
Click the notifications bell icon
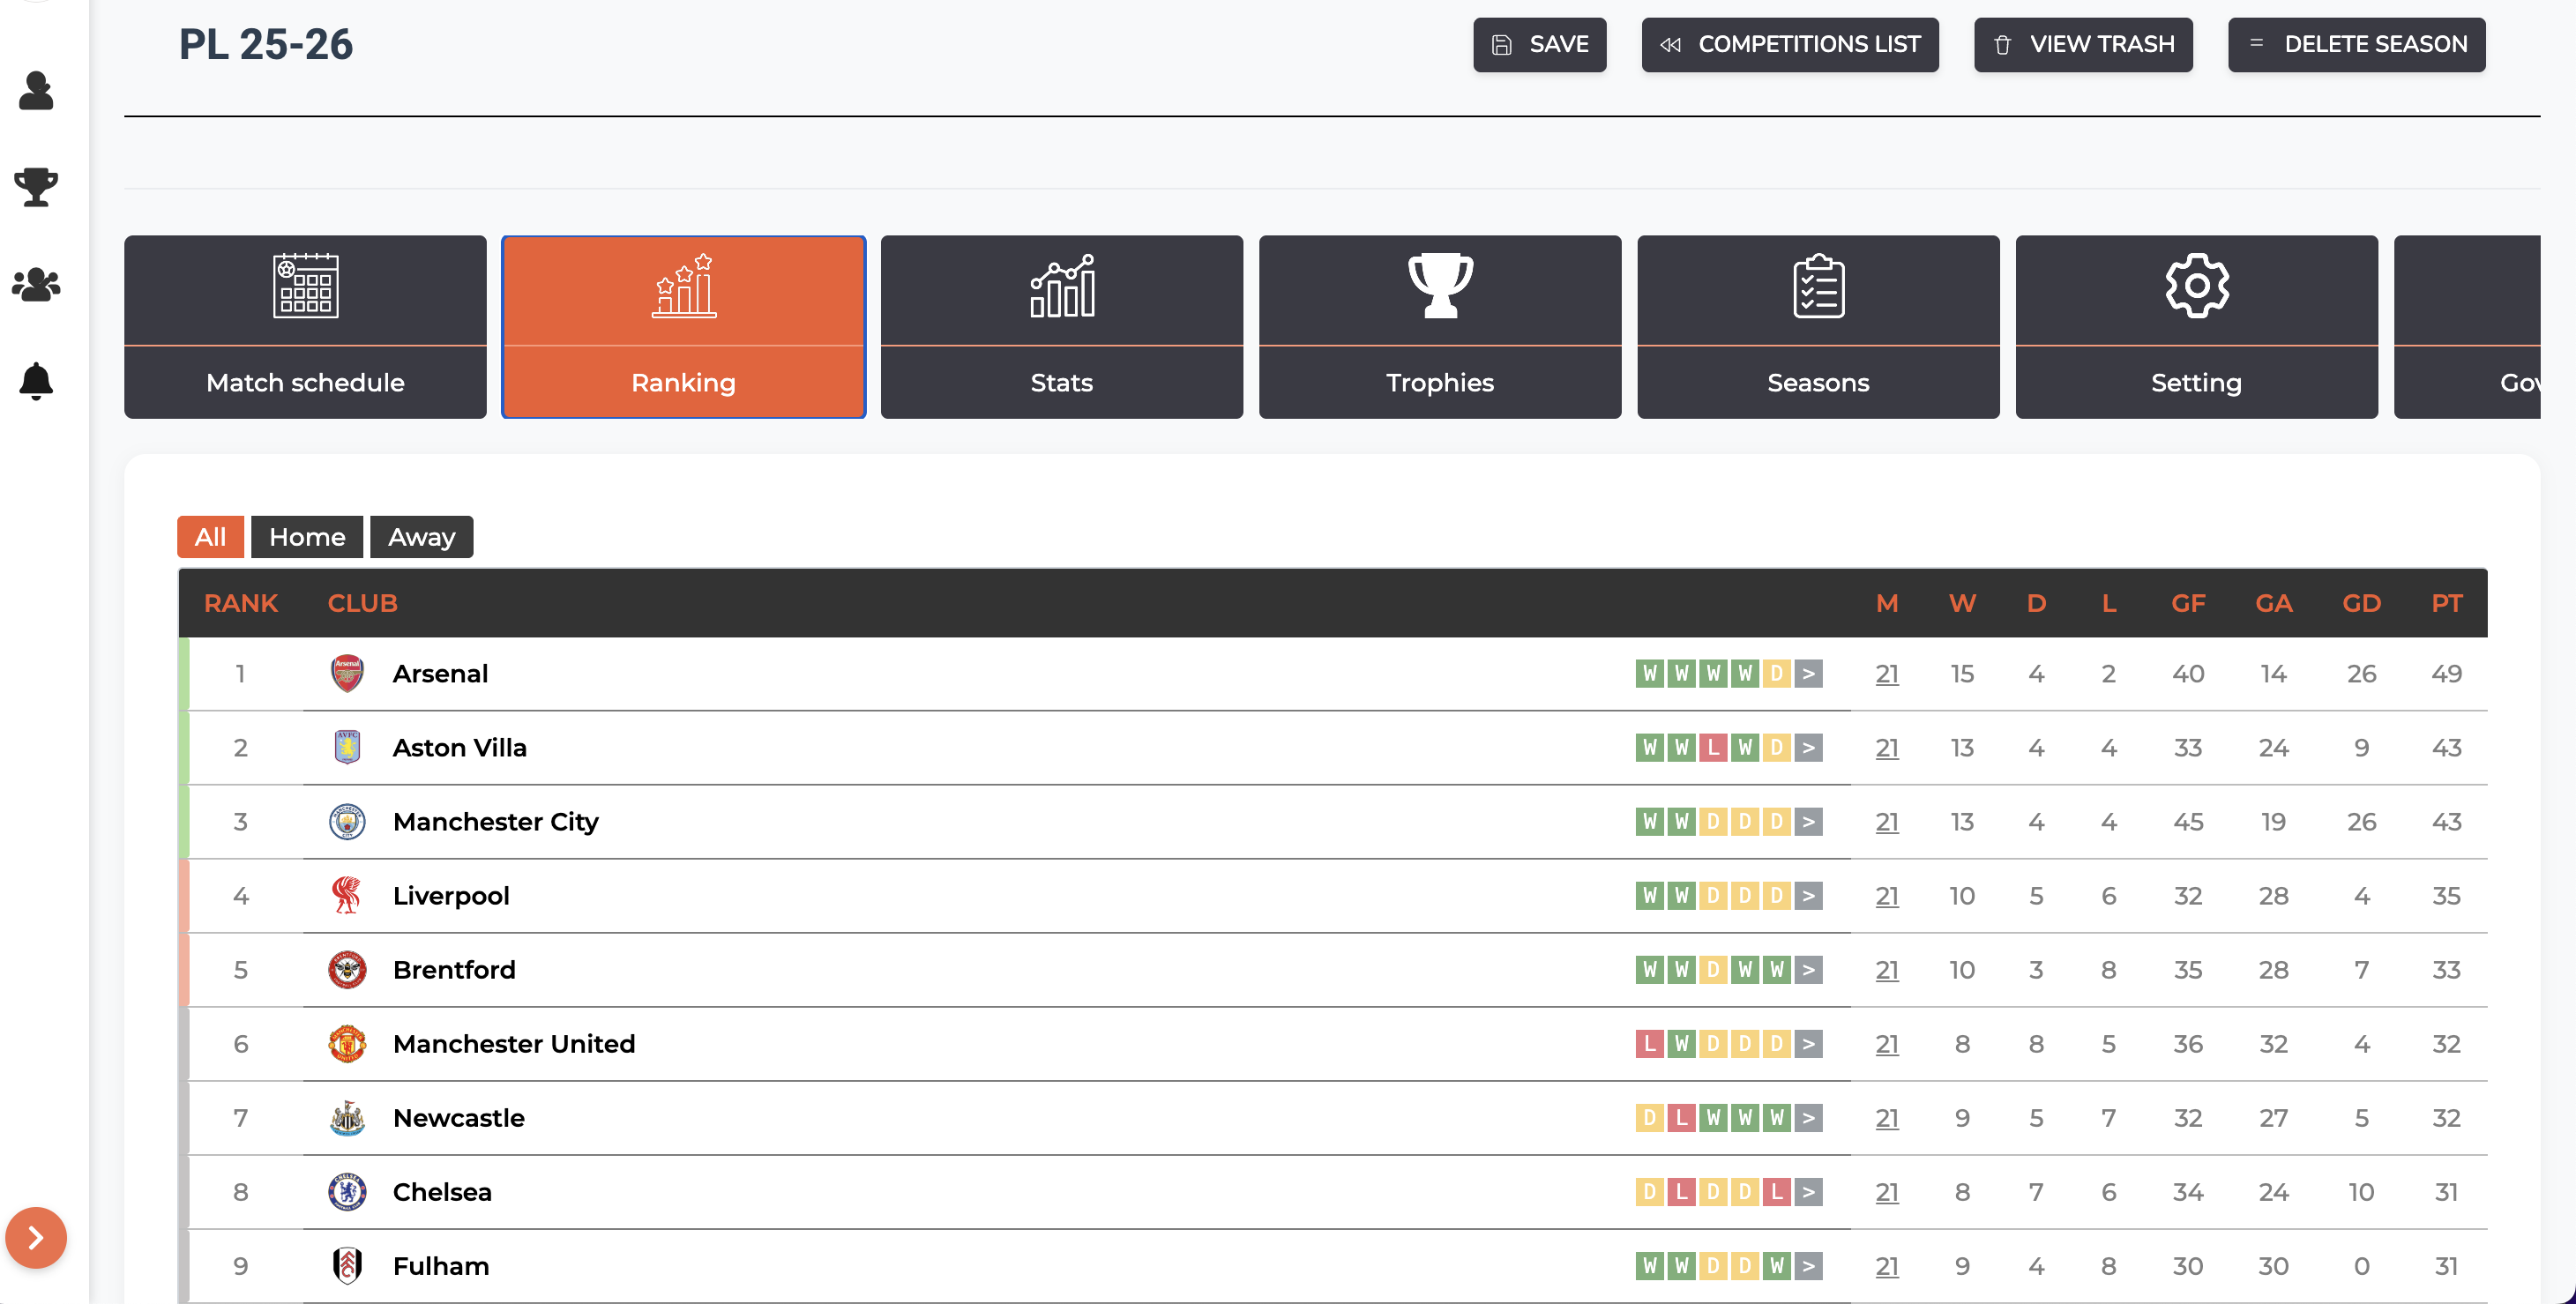(x=36, y=381)
